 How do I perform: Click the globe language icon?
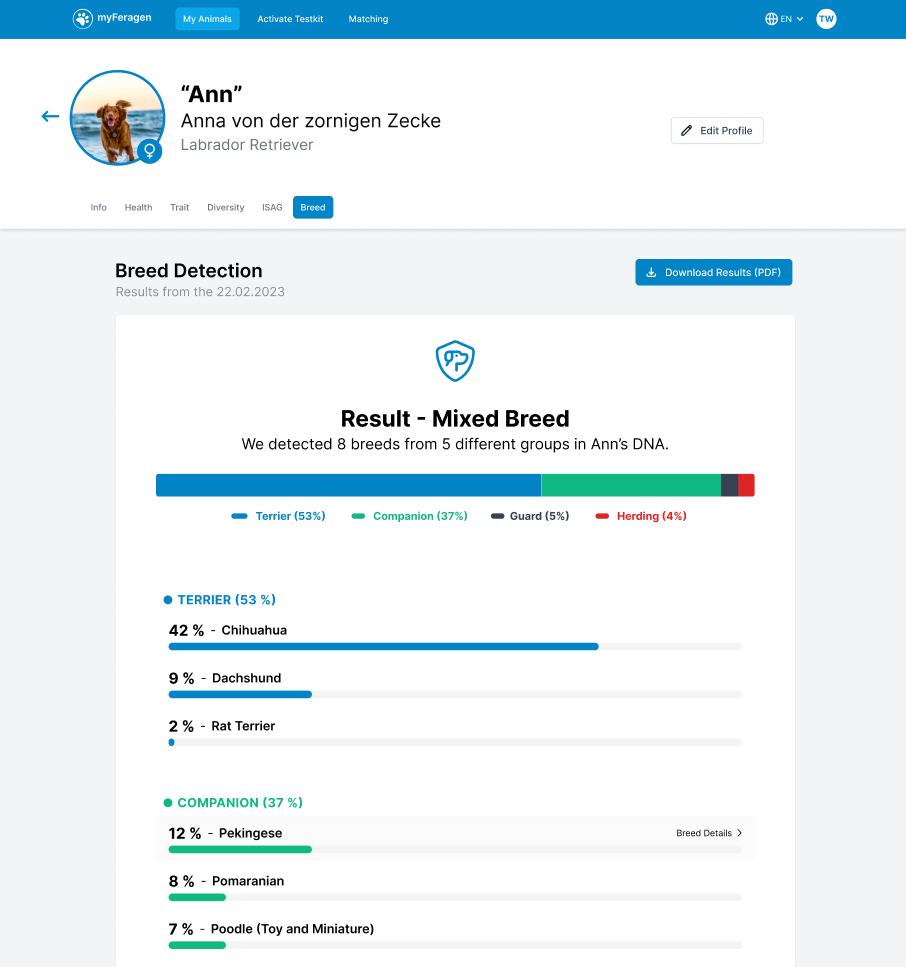click(771, 19)
